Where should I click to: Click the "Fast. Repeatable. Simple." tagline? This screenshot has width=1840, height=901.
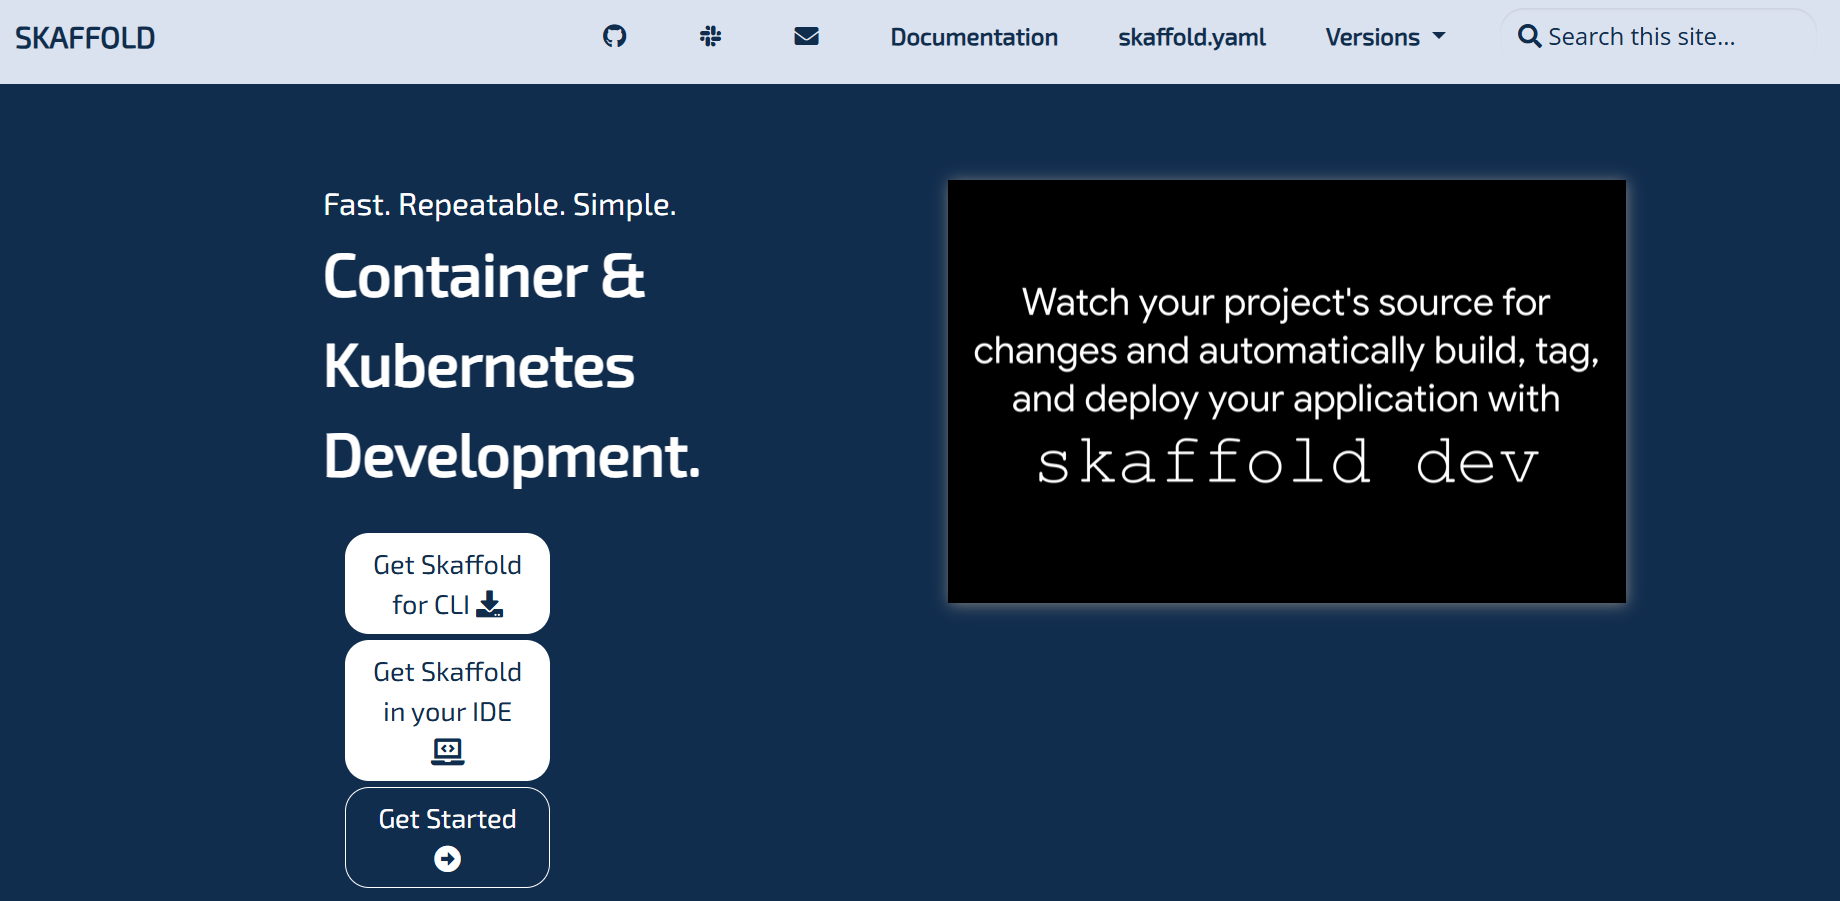point(500,205)
